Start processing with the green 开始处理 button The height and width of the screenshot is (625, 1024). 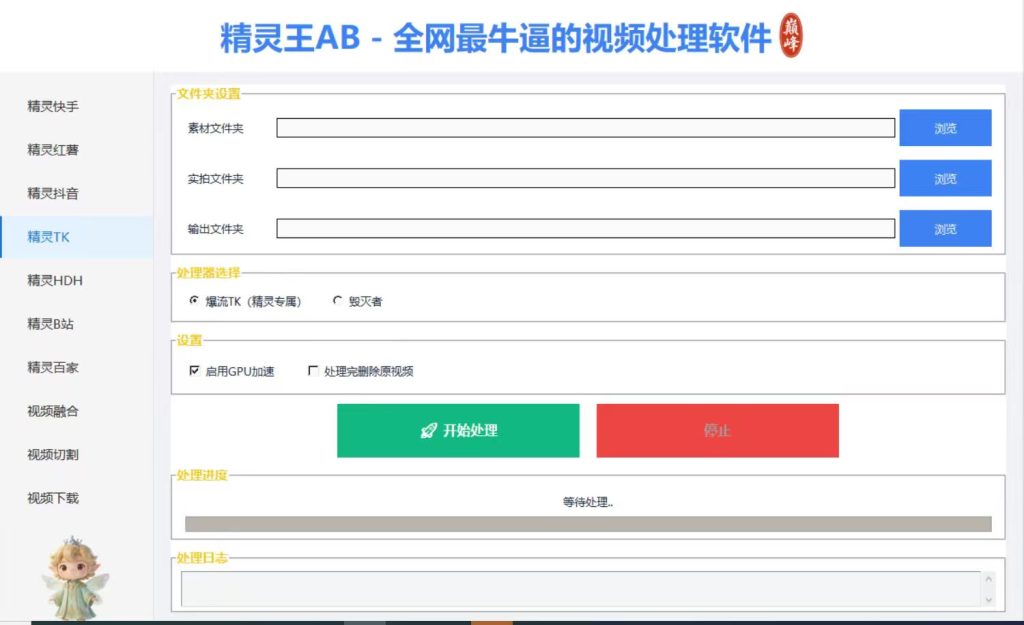tap(458, 430)
